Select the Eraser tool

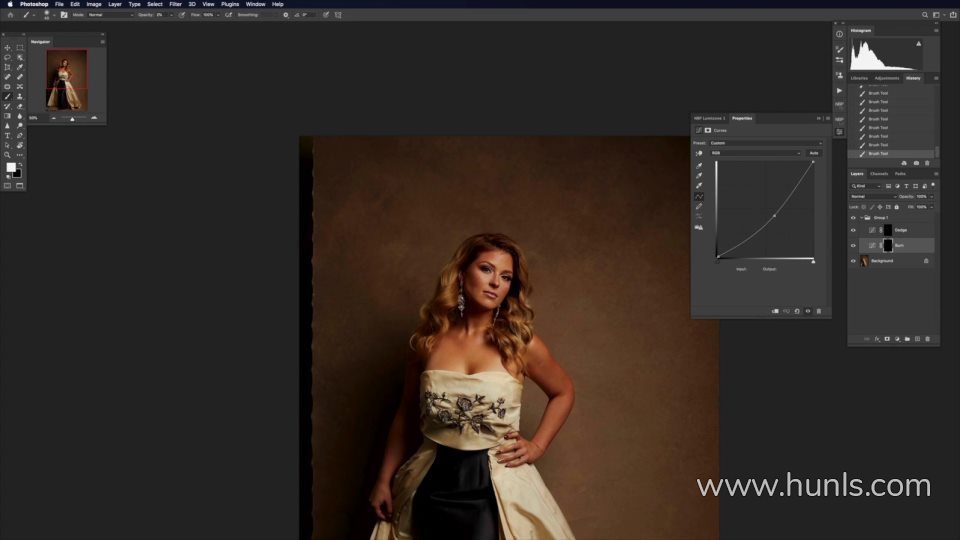pos(20,106)
